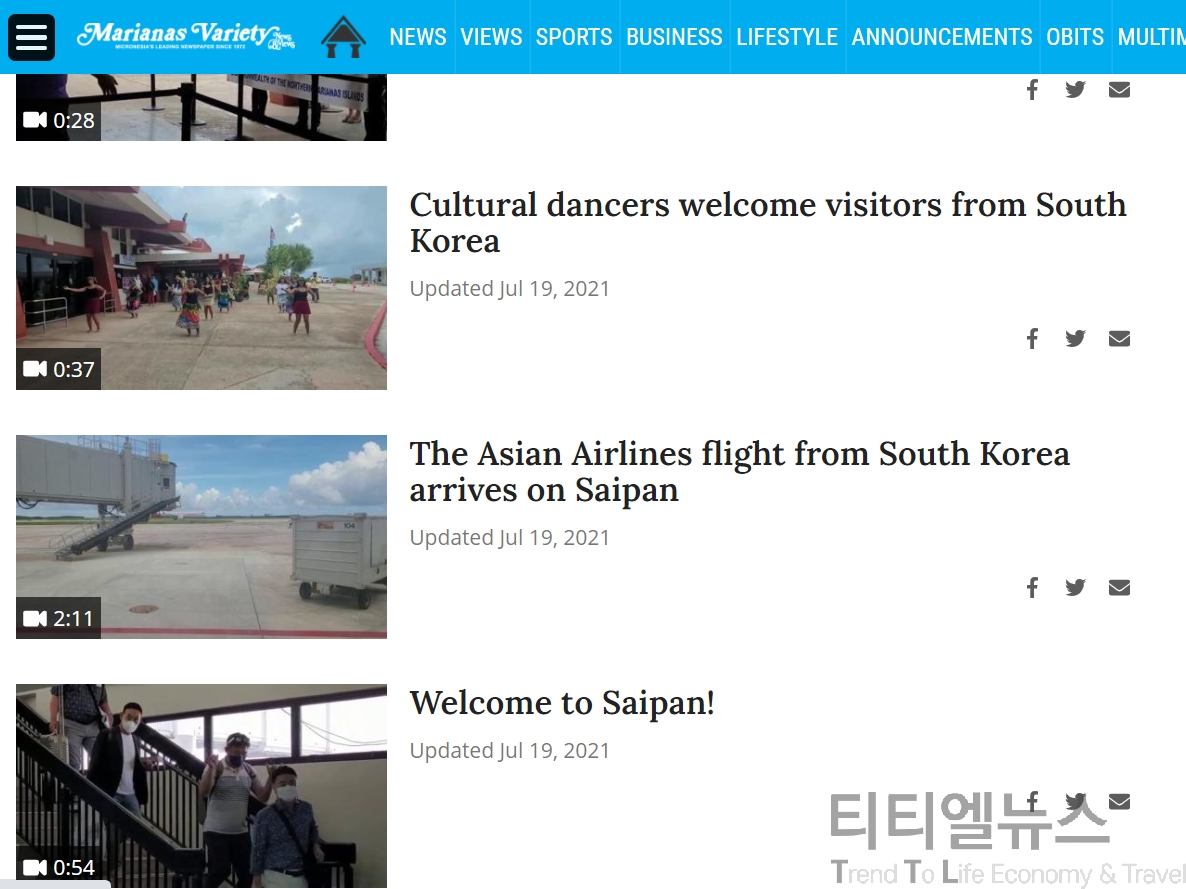Share Asian Airlines flight video on Facebook

pyautogui.click(x=1032, y=587)
